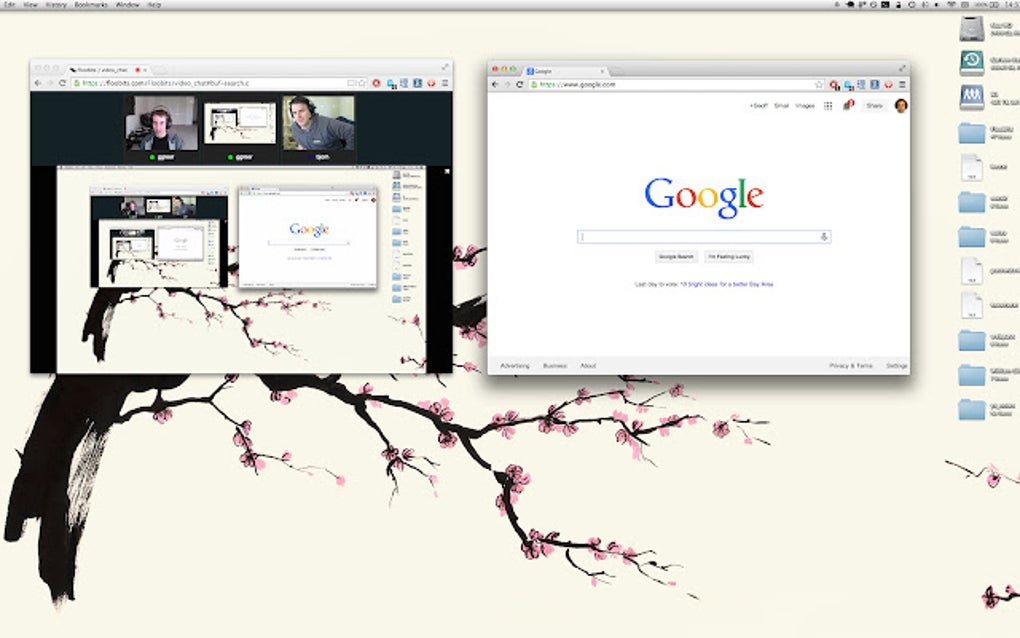Viewport: 1020px width, 638px height.
Task: Toggle ggreer's green status indicator
Action: (x=152, y=156)
